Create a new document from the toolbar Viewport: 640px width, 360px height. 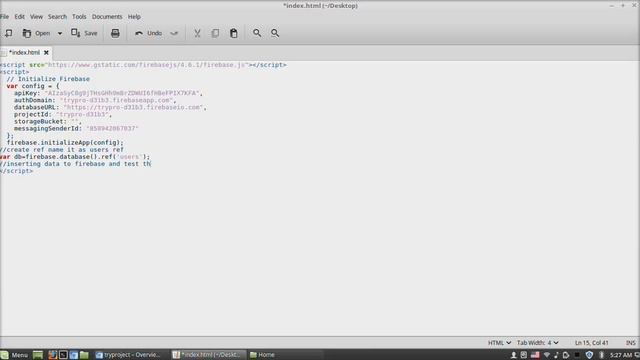point(9,33)
